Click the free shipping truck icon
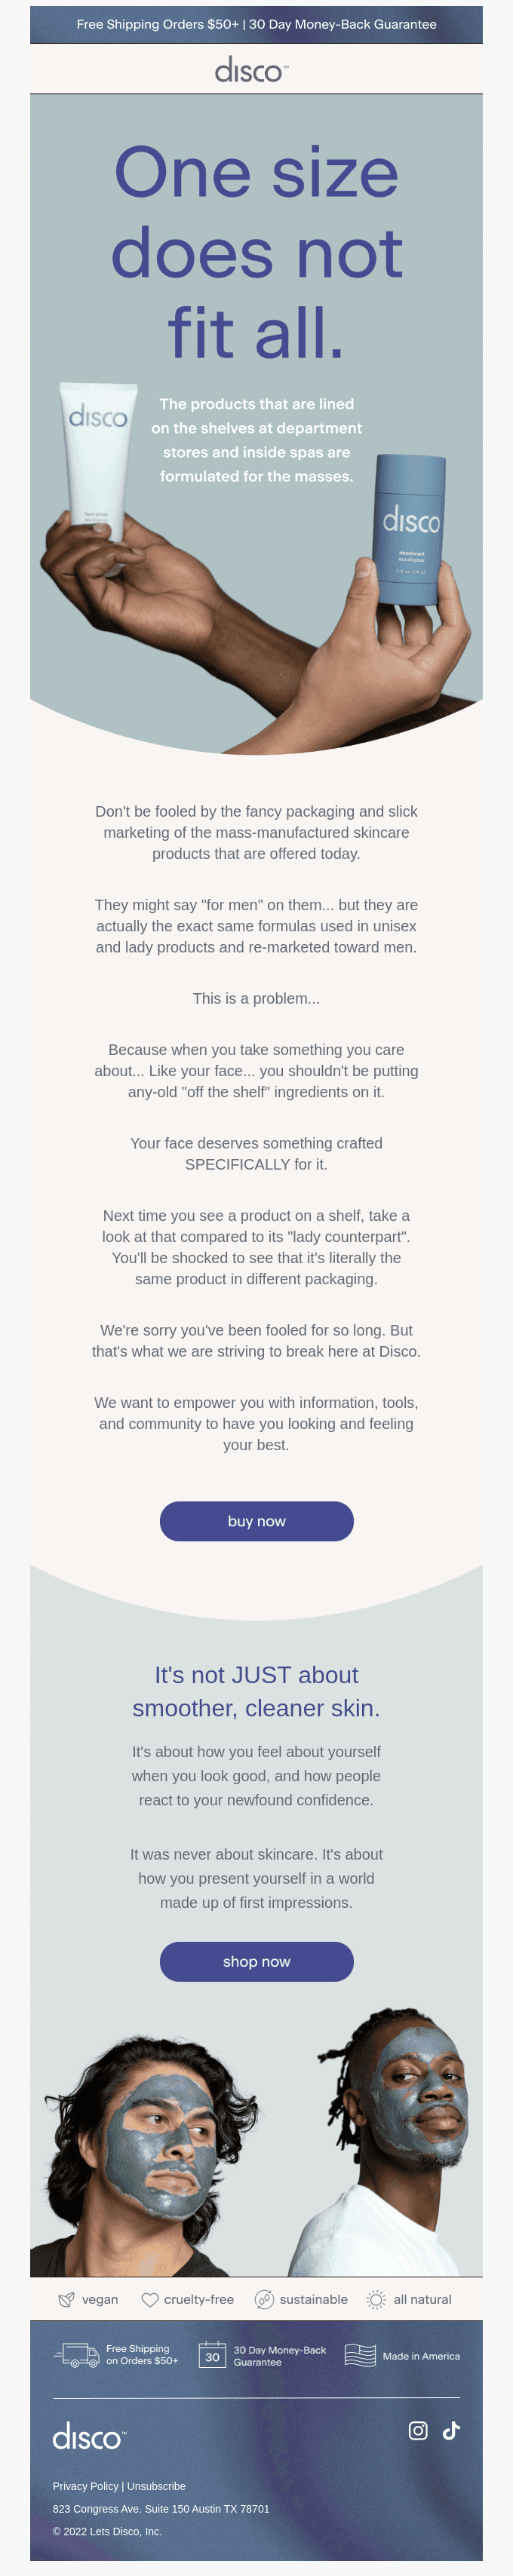The width and height of the screenshot is (513, 2576). [77, 2355]
